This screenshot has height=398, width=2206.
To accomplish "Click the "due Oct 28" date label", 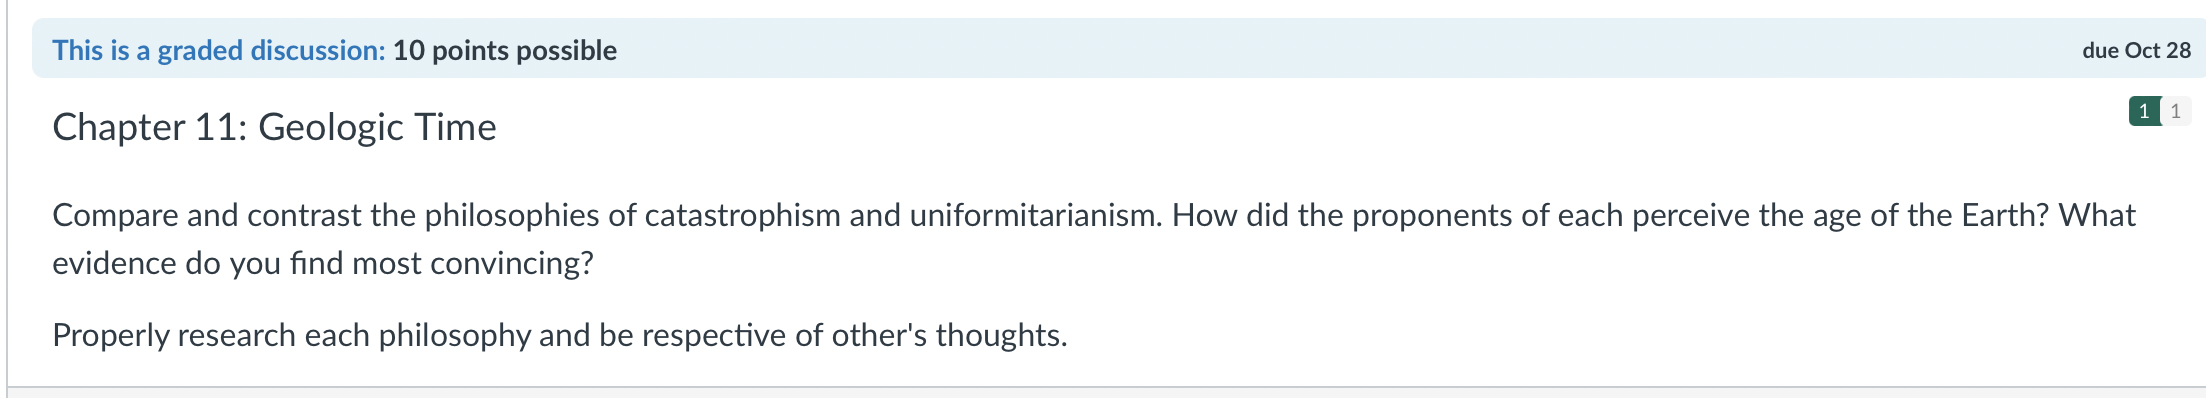I will point(2136,51).
